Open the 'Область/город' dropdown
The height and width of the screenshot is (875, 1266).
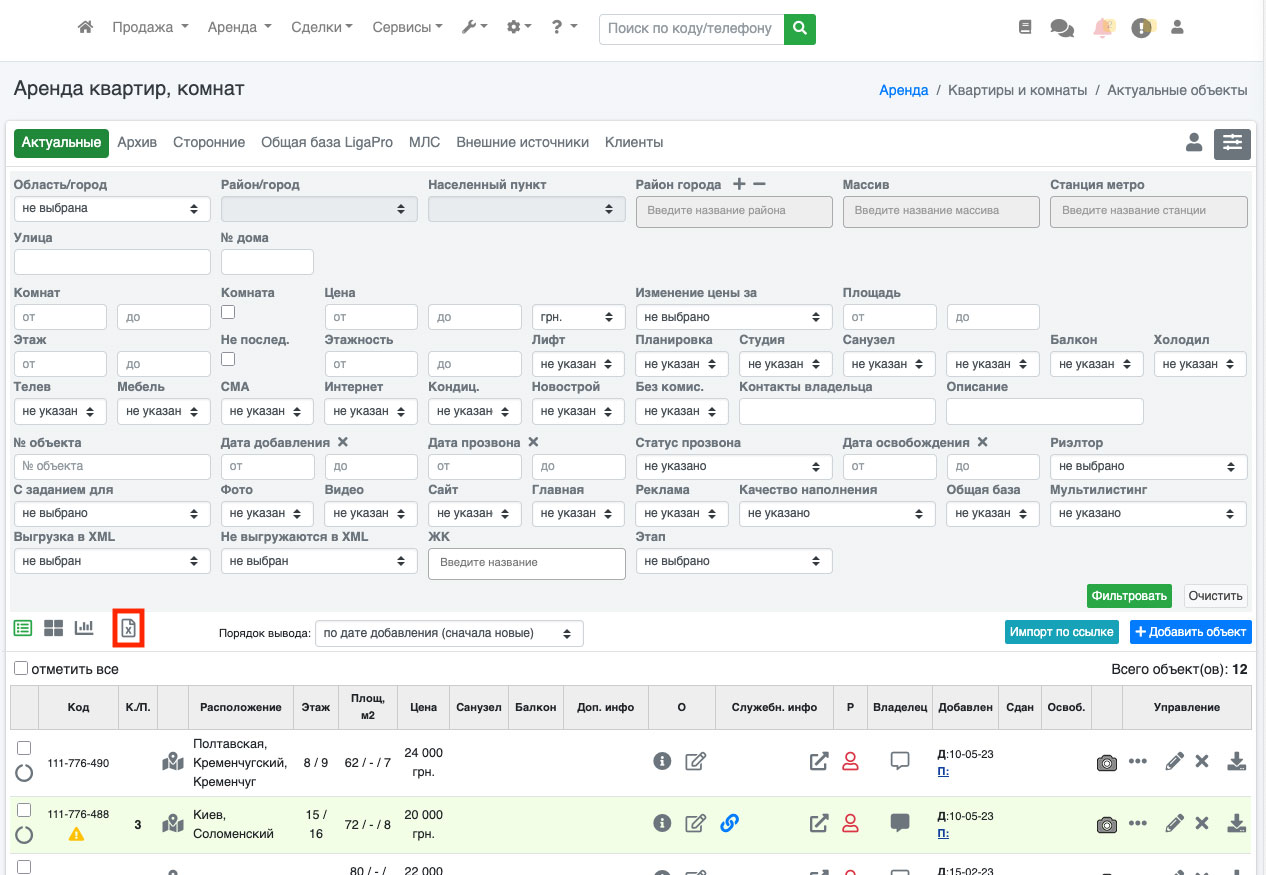(112, 208)
